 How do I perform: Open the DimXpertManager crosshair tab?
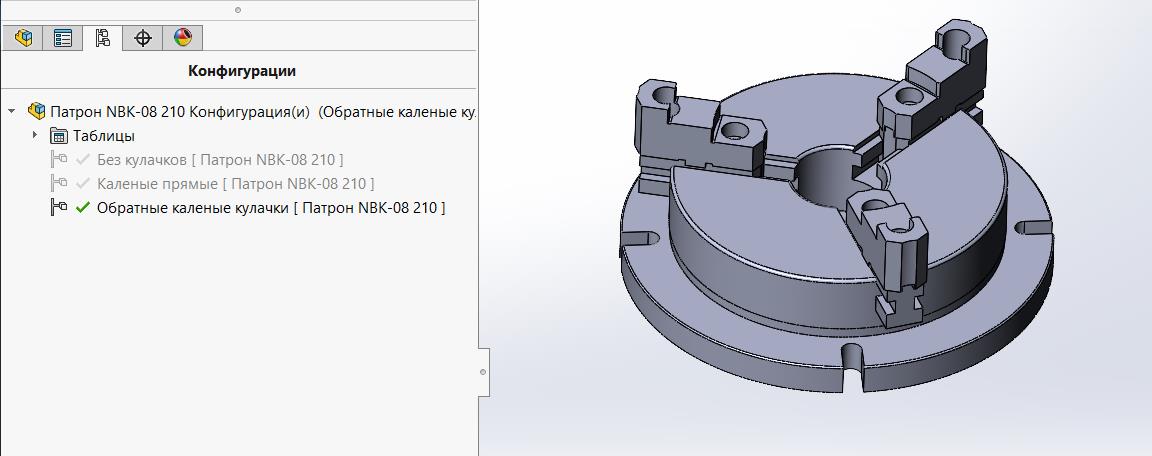coord(143,38)
